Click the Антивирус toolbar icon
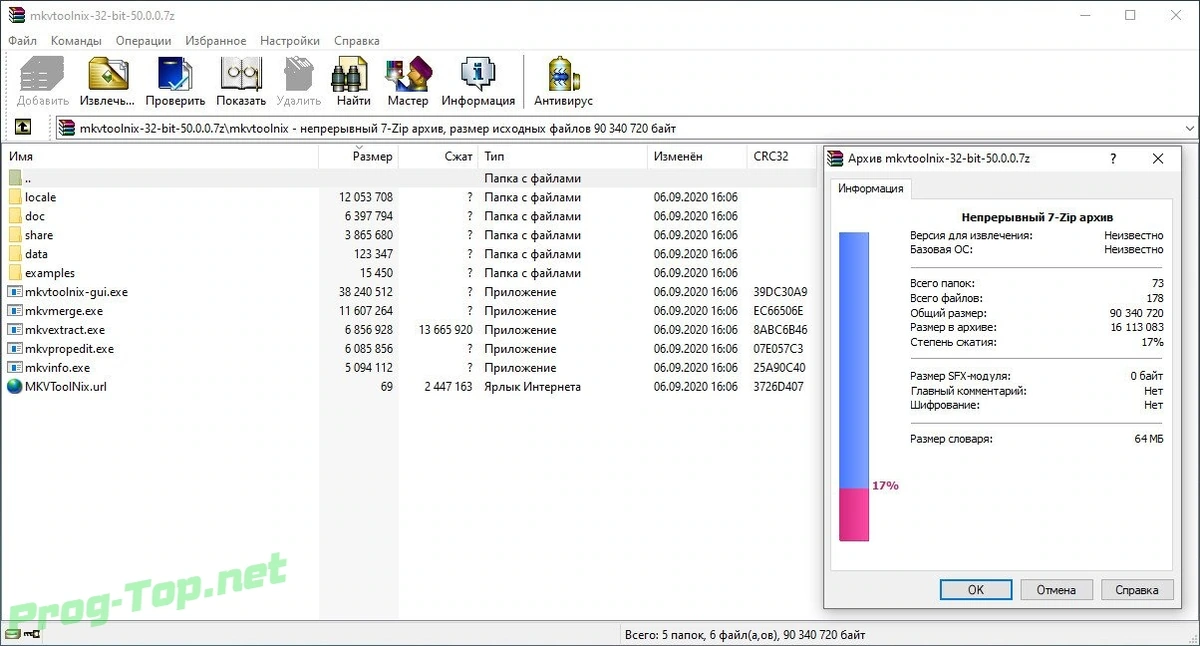Image resolution: width=1200 pixels, height=646 pixels. pyautogui.click(x=563, y=74)
